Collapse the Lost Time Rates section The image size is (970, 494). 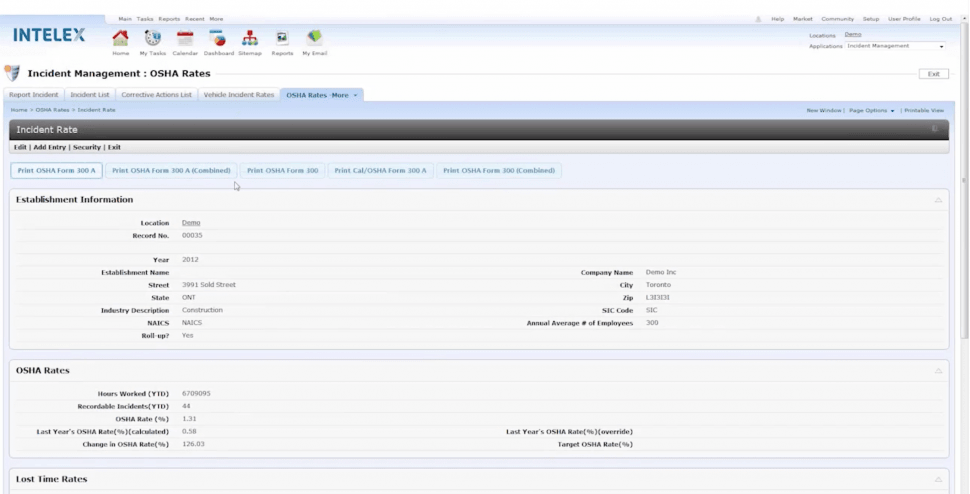coord(938,480)
